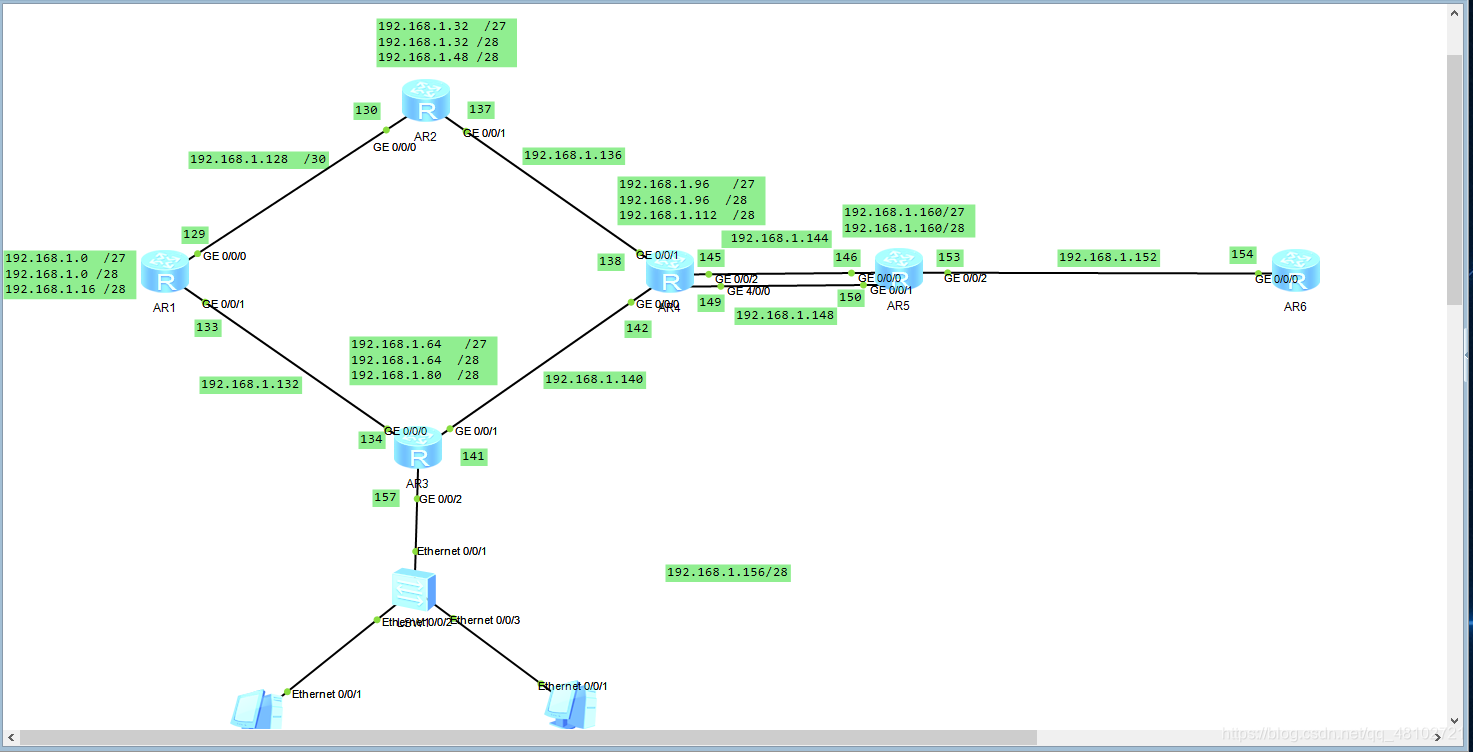Click the green 154 address tag
Viewport: 1473px width, 752px height.
pyautogui.click(x=1243, y=255)
